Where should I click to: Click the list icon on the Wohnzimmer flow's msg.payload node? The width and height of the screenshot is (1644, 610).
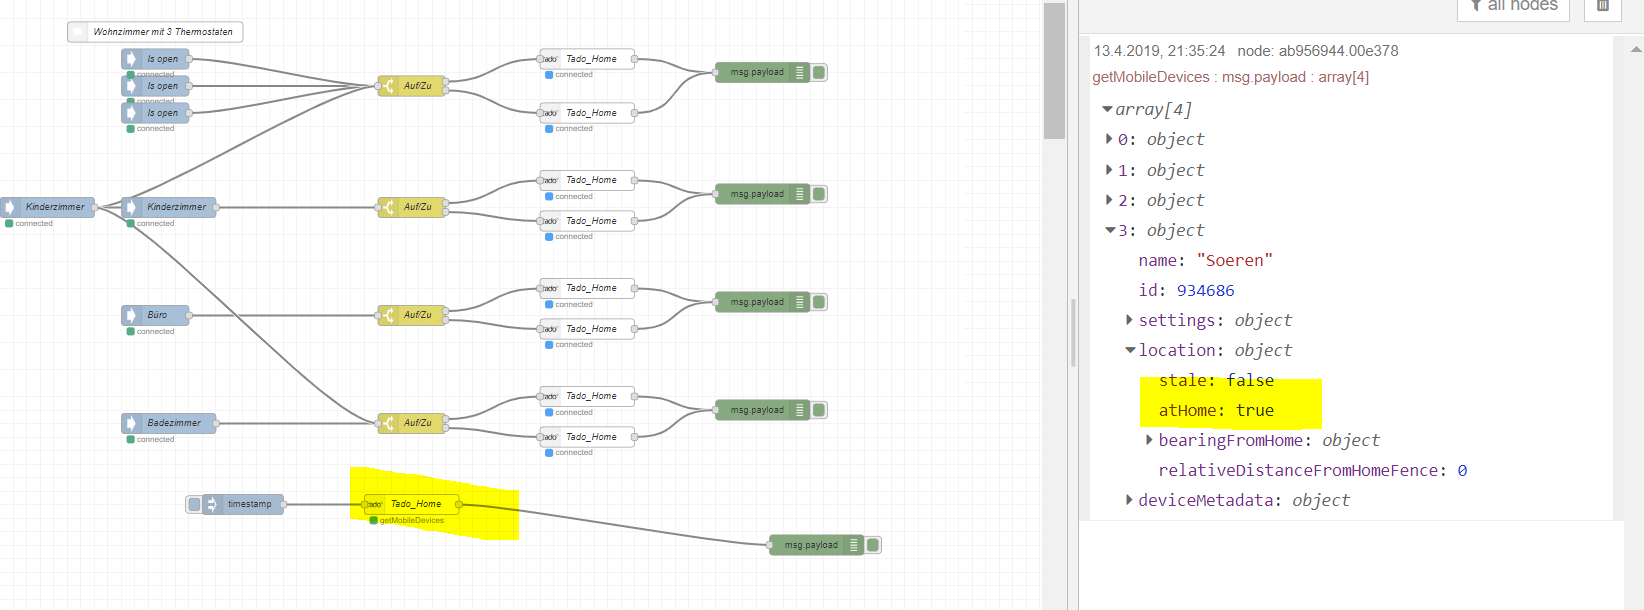pyautogui.click(x=799, y=72)
